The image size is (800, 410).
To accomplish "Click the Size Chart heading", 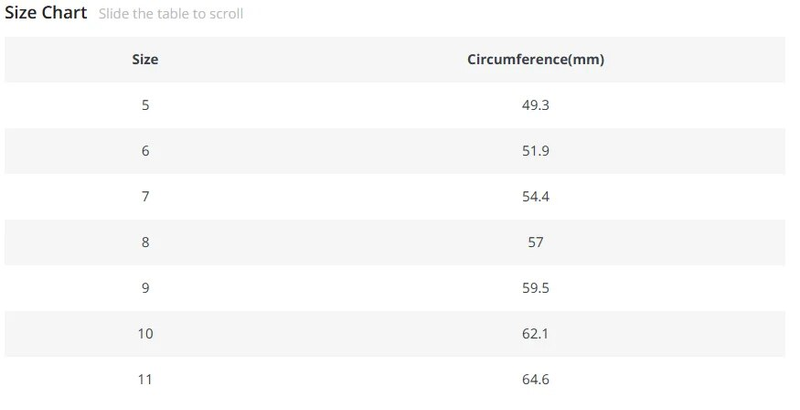I will tap(46, 13).
